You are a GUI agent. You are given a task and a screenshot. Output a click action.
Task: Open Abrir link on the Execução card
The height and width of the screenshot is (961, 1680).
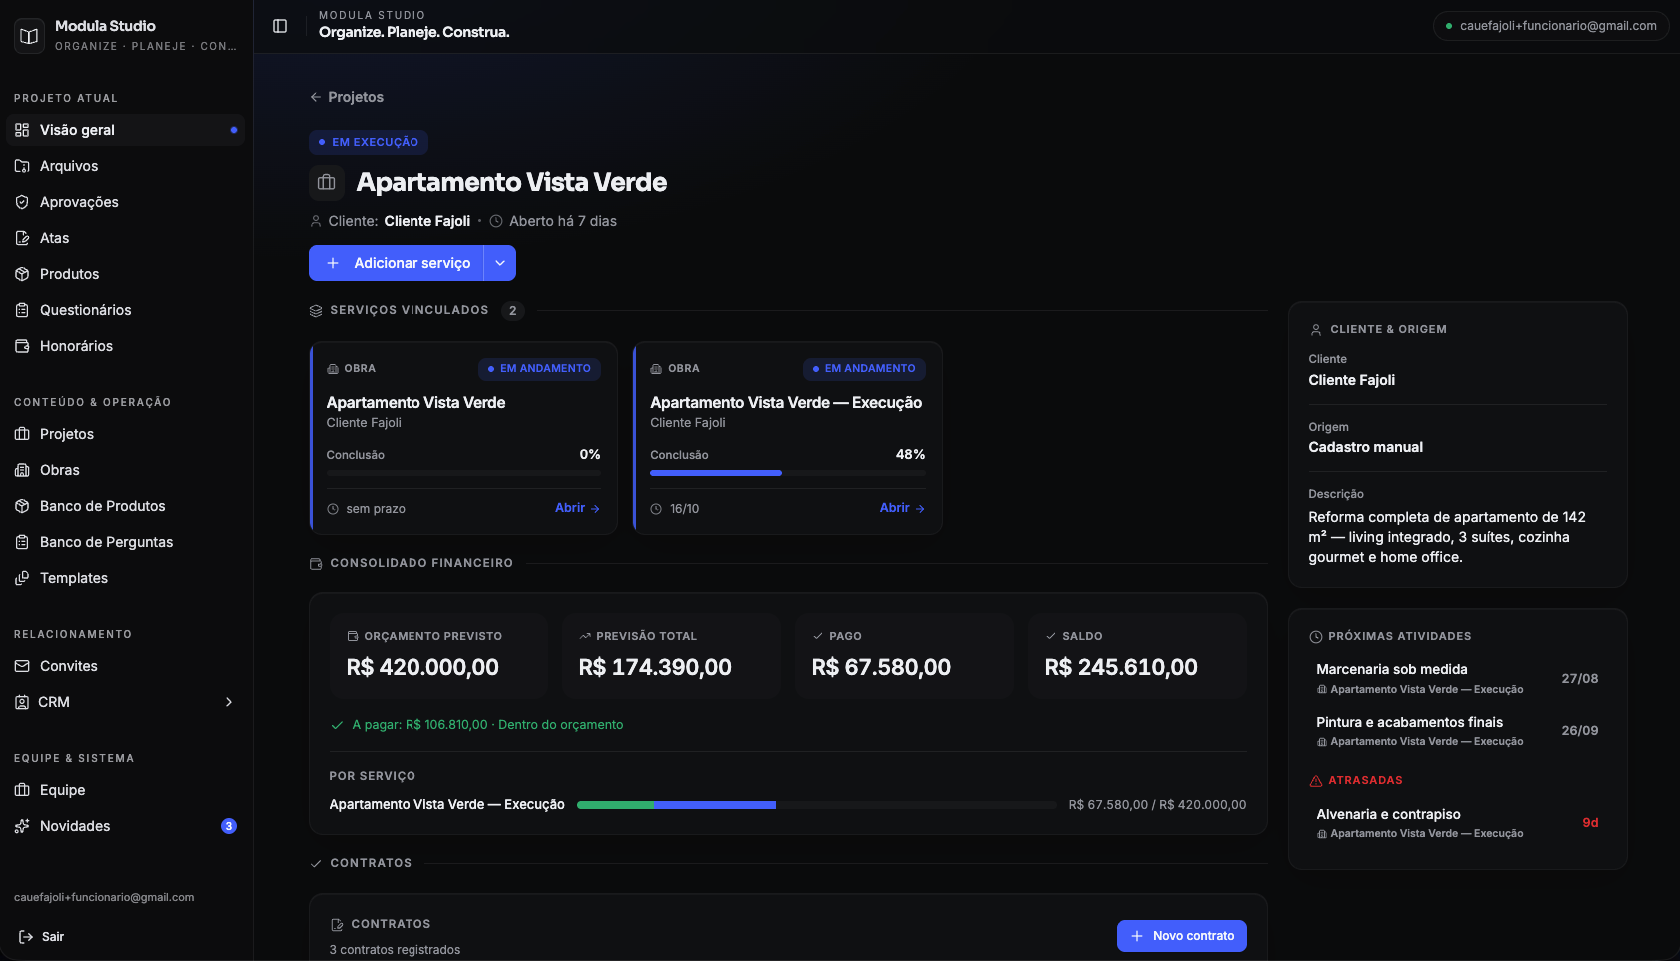[902, 508]
